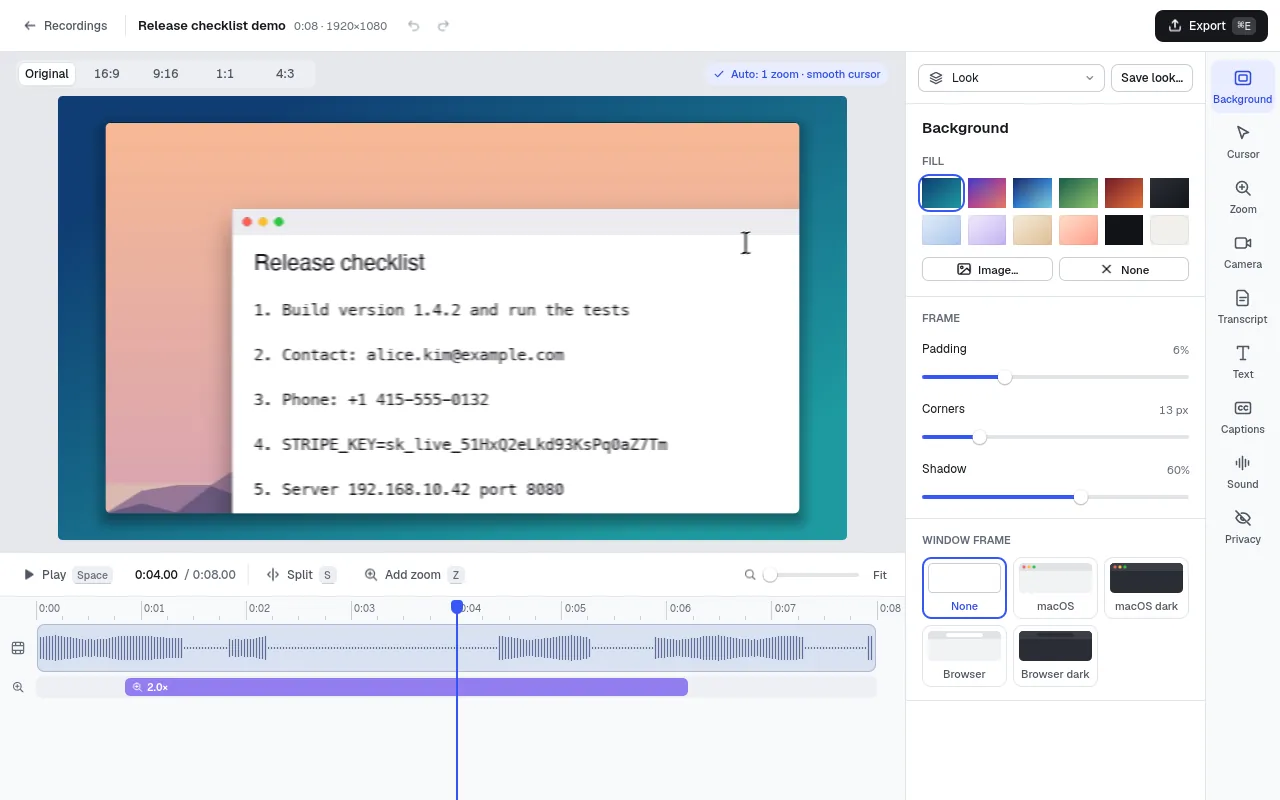Screen dimensions: 1280x800
Task: Fit the timeline to view
Action: 880,575
